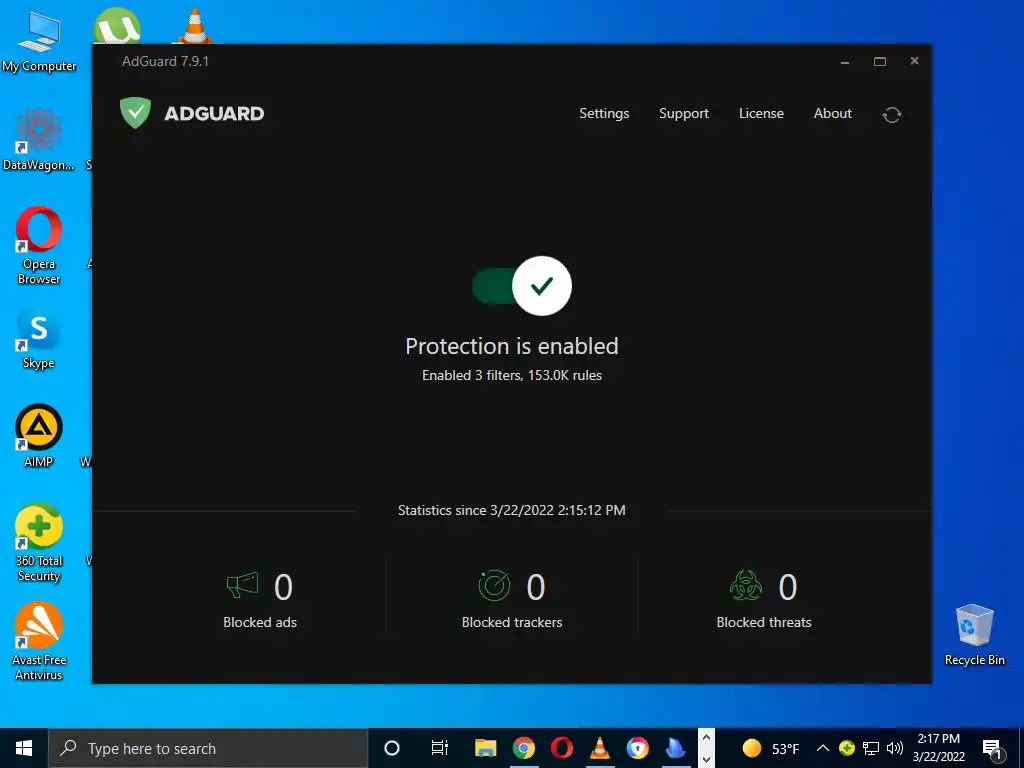Select the Avast Free Antivirus desktop shortcut
The height and width of the screenshot is (768, 1024).
[x=39, y=641]
